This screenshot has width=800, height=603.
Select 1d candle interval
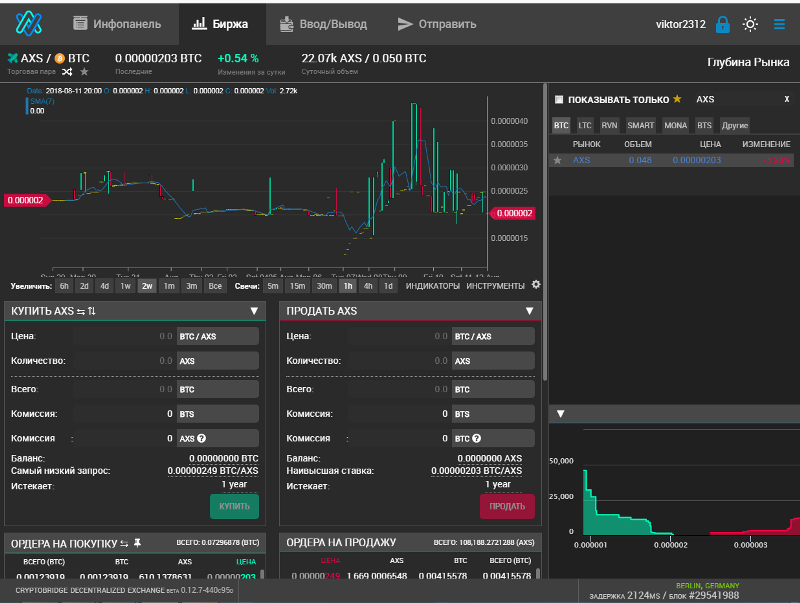click(x=388, y=286)
